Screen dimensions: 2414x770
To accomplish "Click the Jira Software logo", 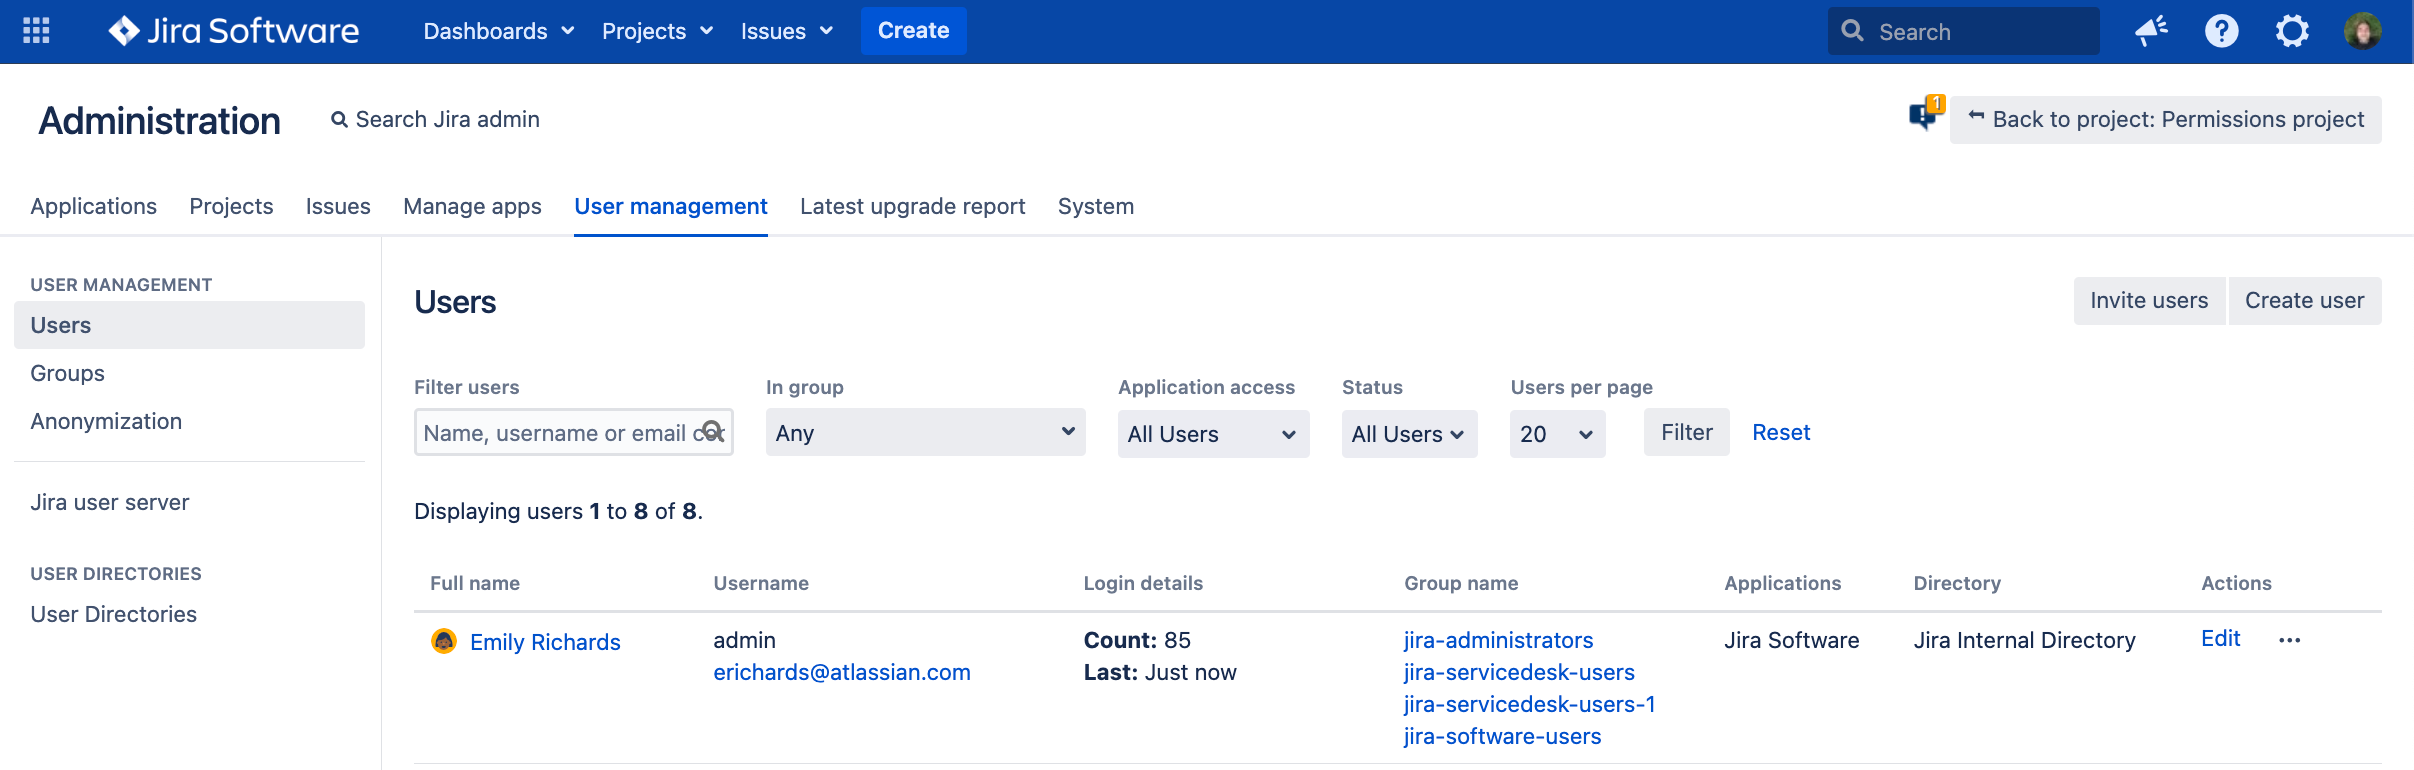I will [x=233, y=31].
